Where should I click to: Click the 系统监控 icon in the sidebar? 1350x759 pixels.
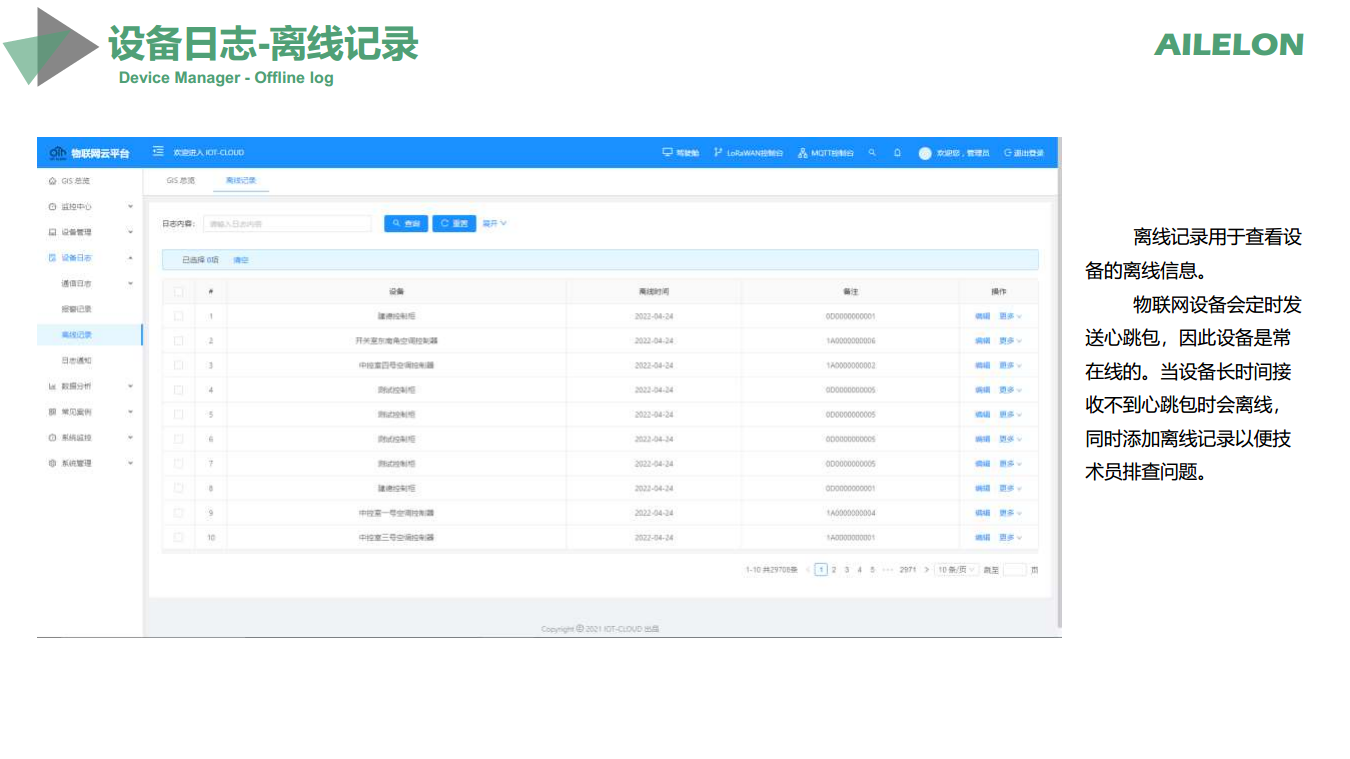point(53,438)
